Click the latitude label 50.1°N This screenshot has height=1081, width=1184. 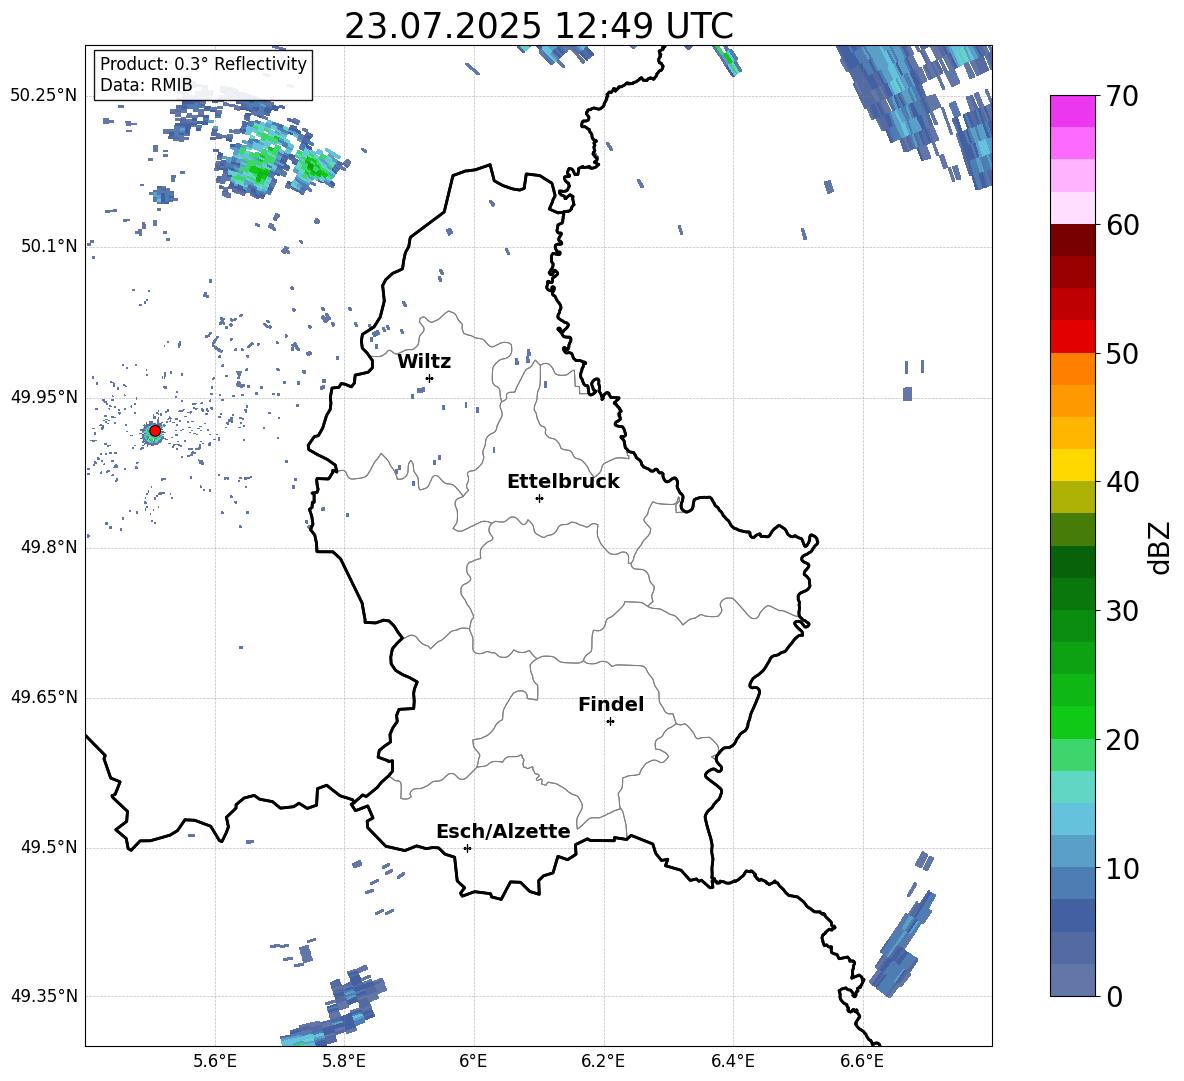pyautogui.click(x=50, y=246)
